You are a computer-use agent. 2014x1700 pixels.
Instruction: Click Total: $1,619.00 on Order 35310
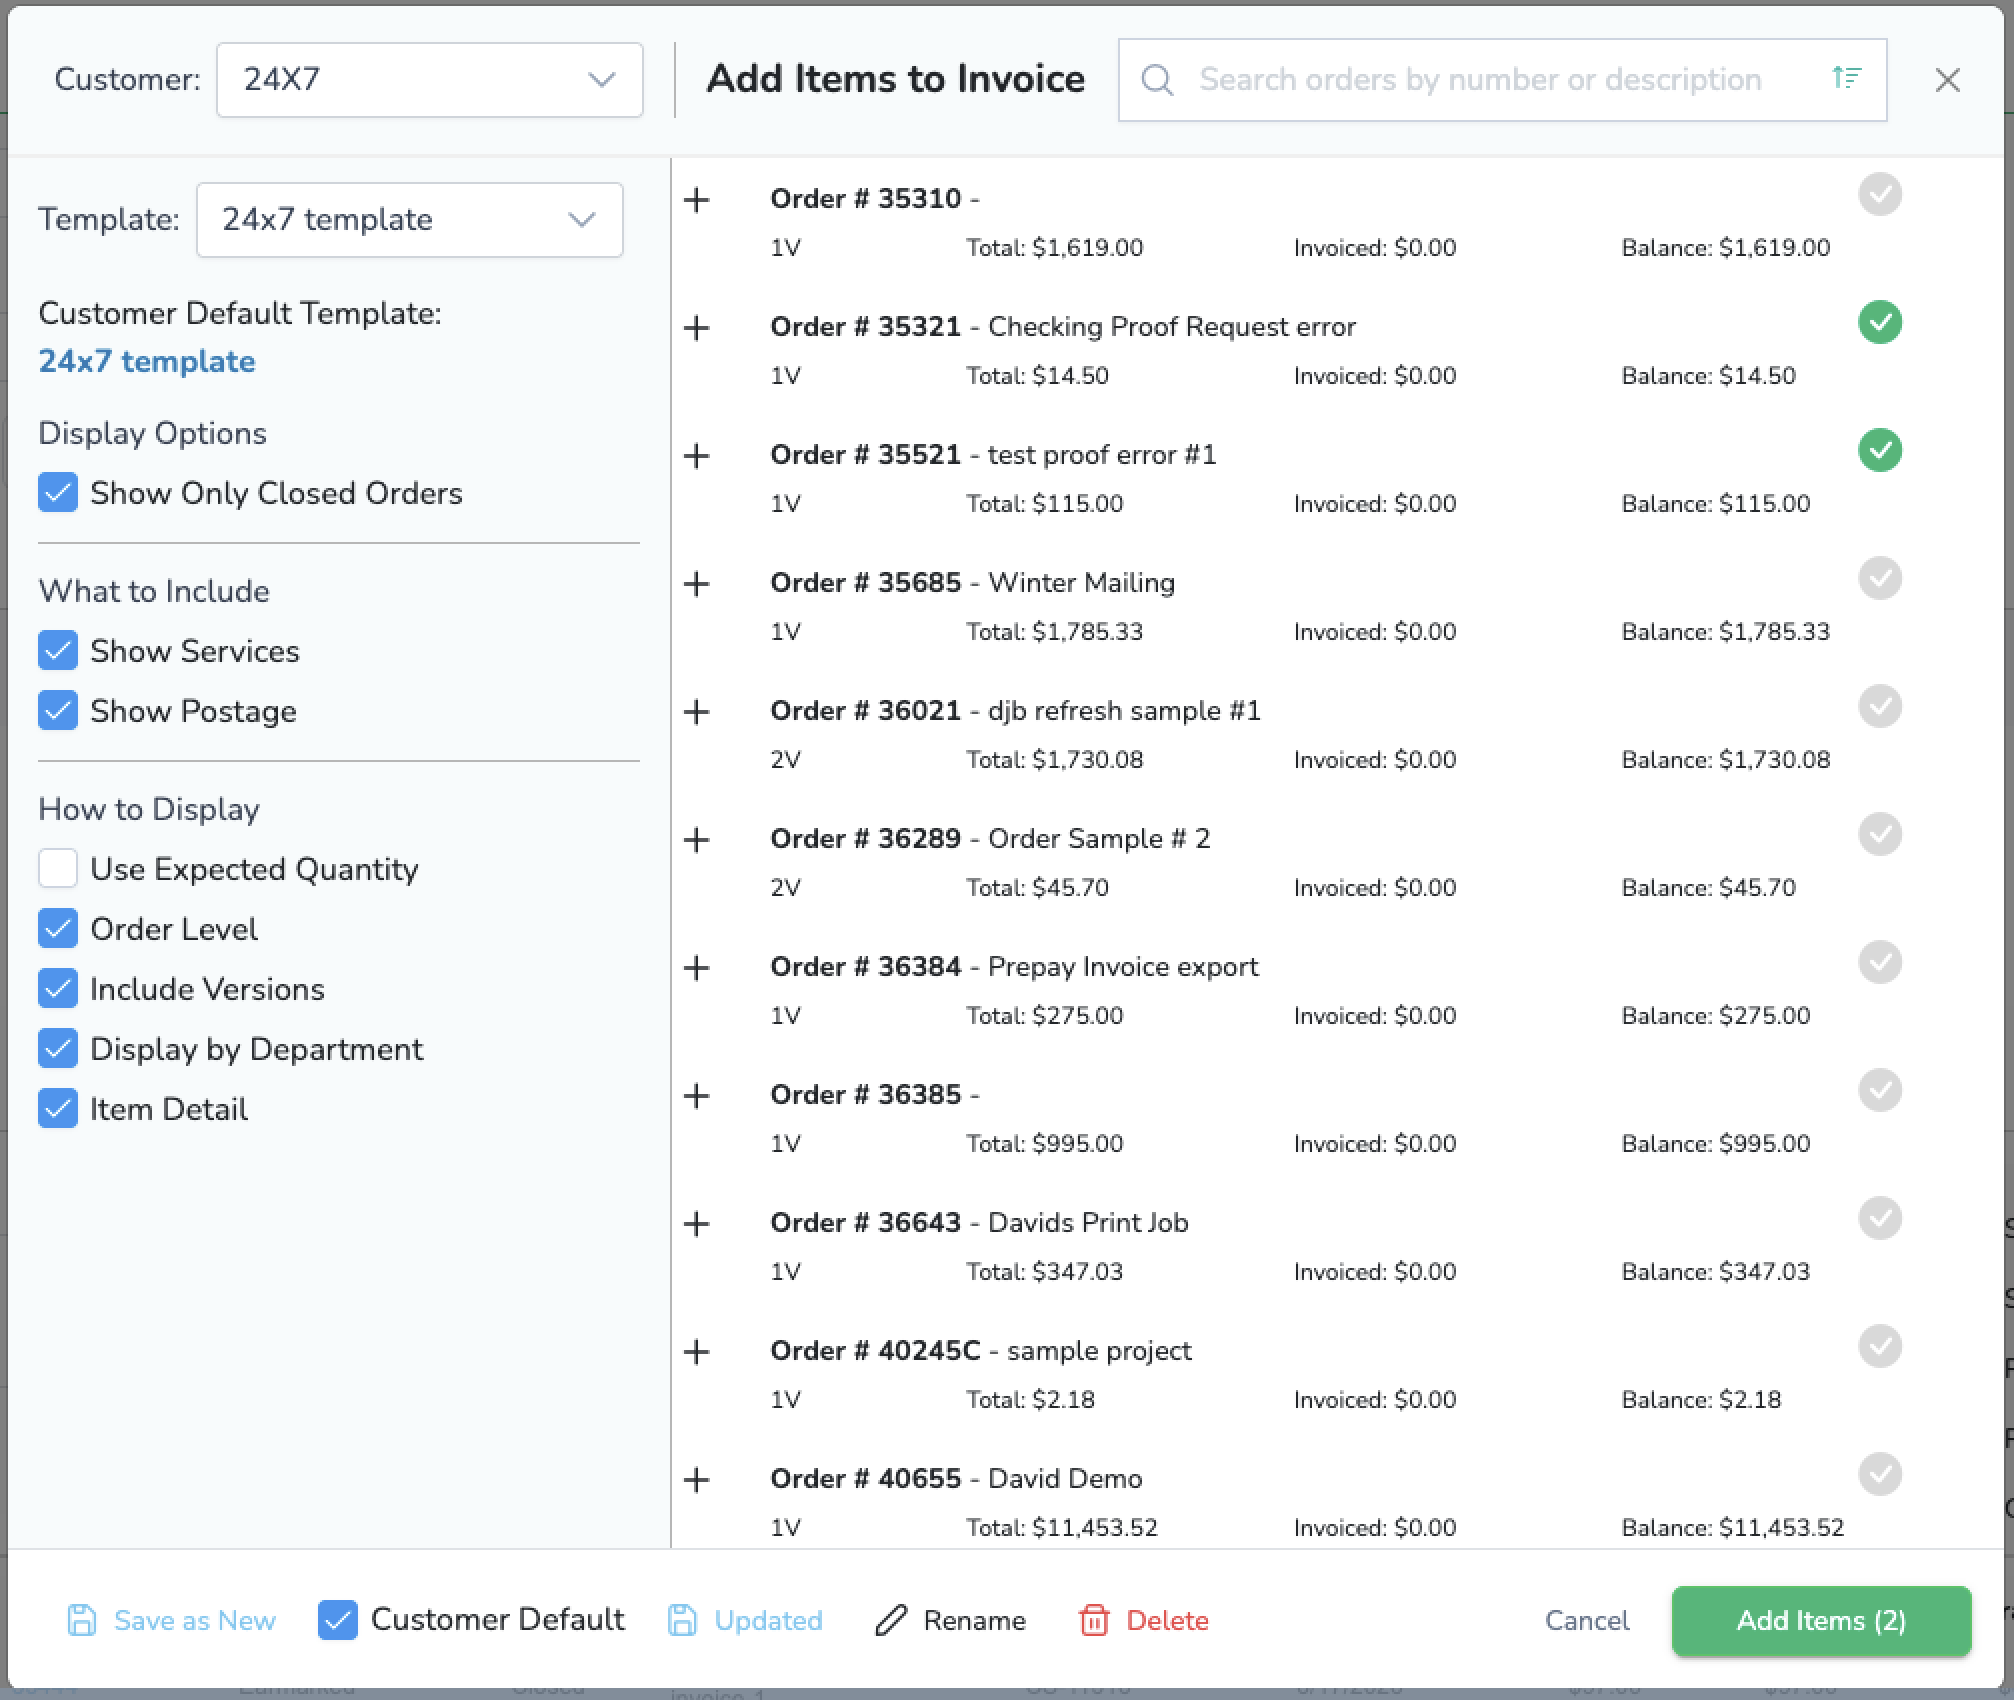1054,248
